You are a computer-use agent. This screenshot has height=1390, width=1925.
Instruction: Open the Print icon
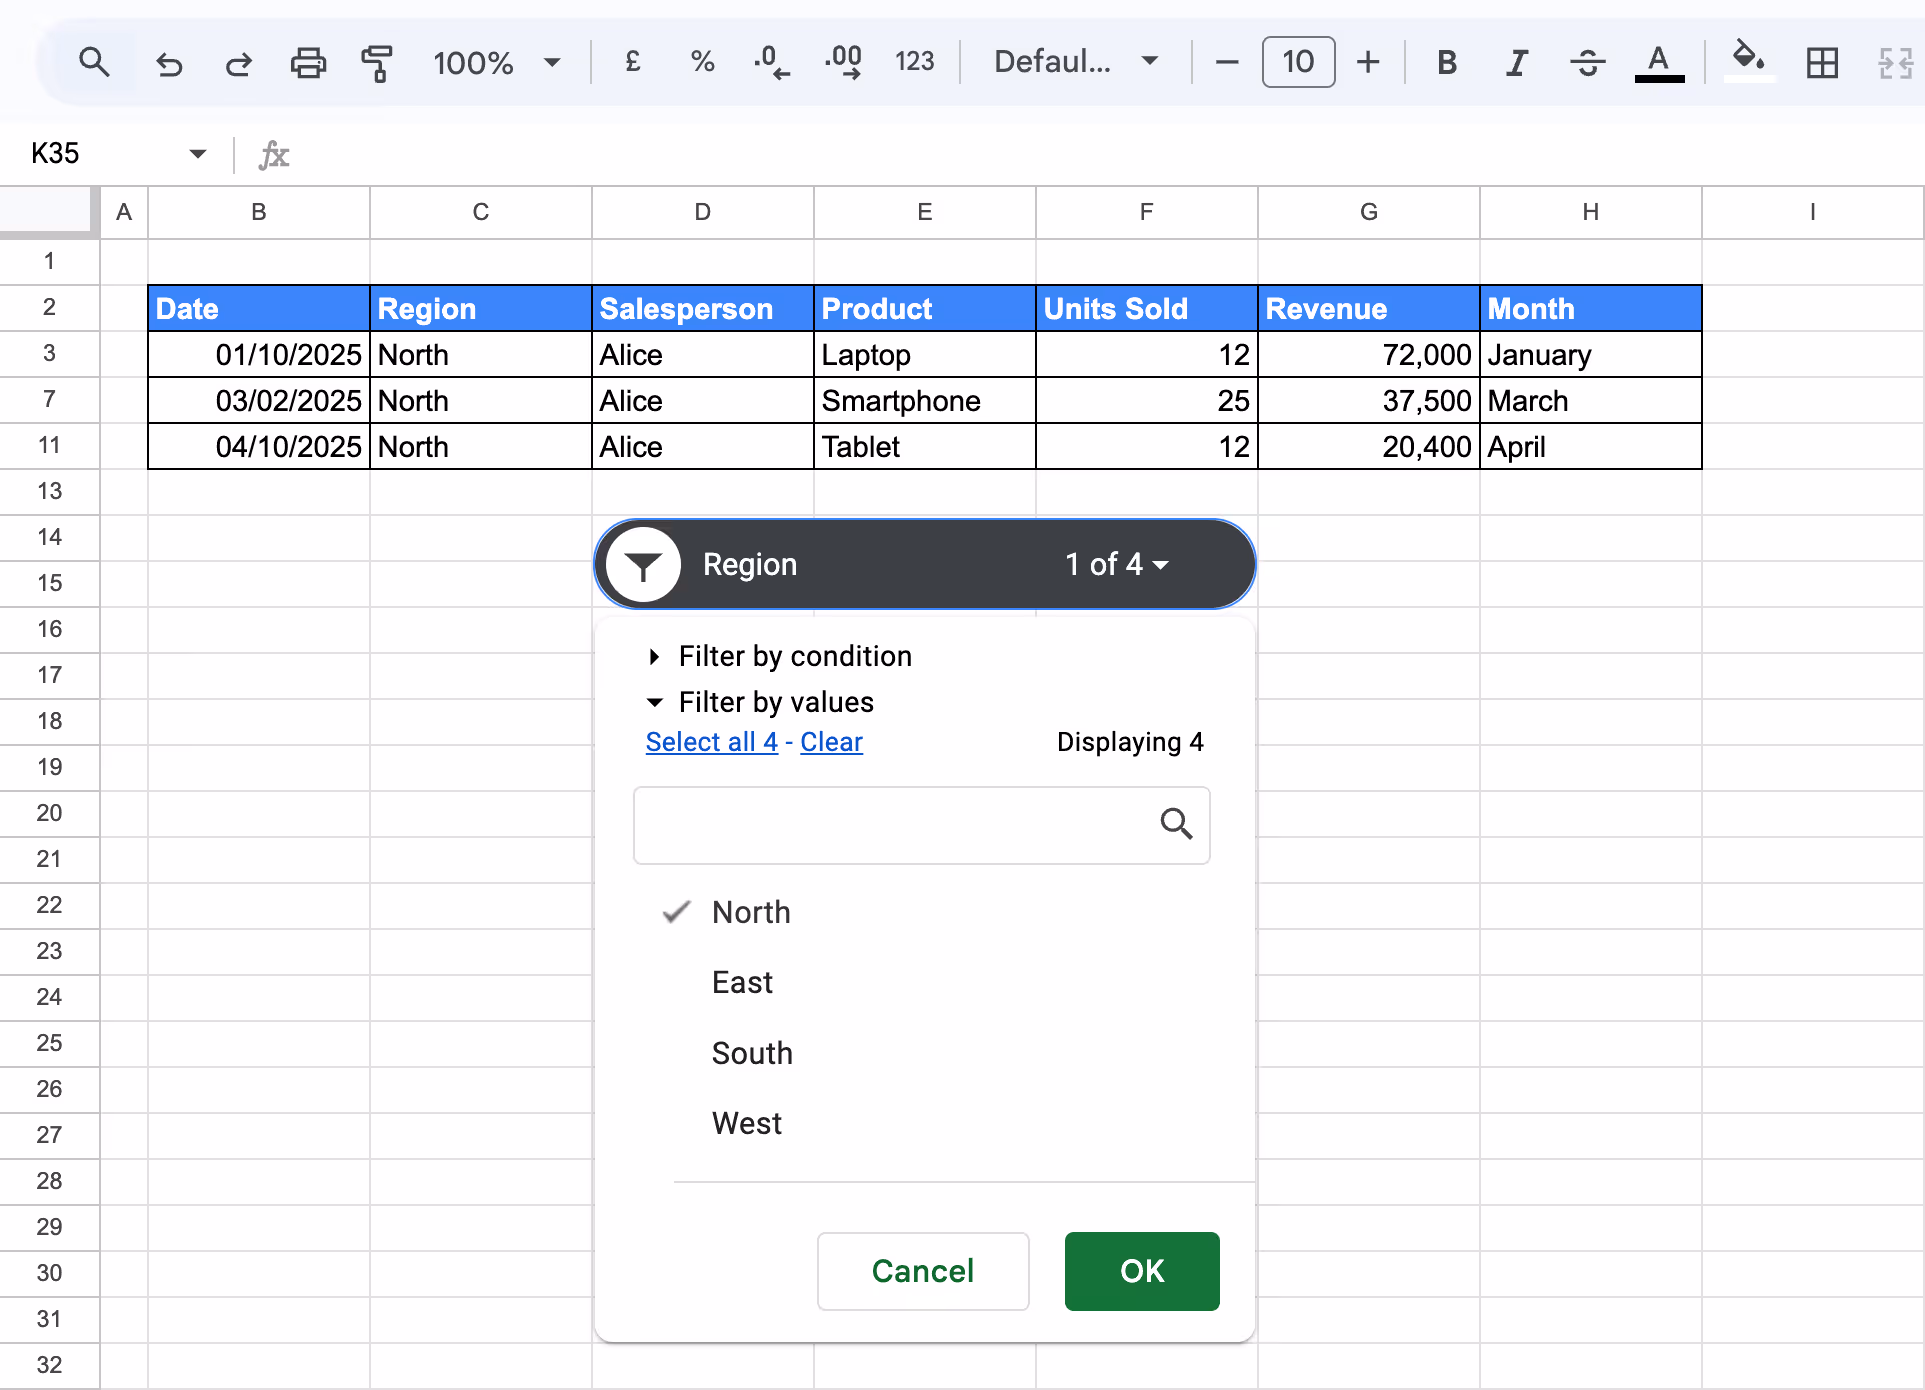click(308, 62)
